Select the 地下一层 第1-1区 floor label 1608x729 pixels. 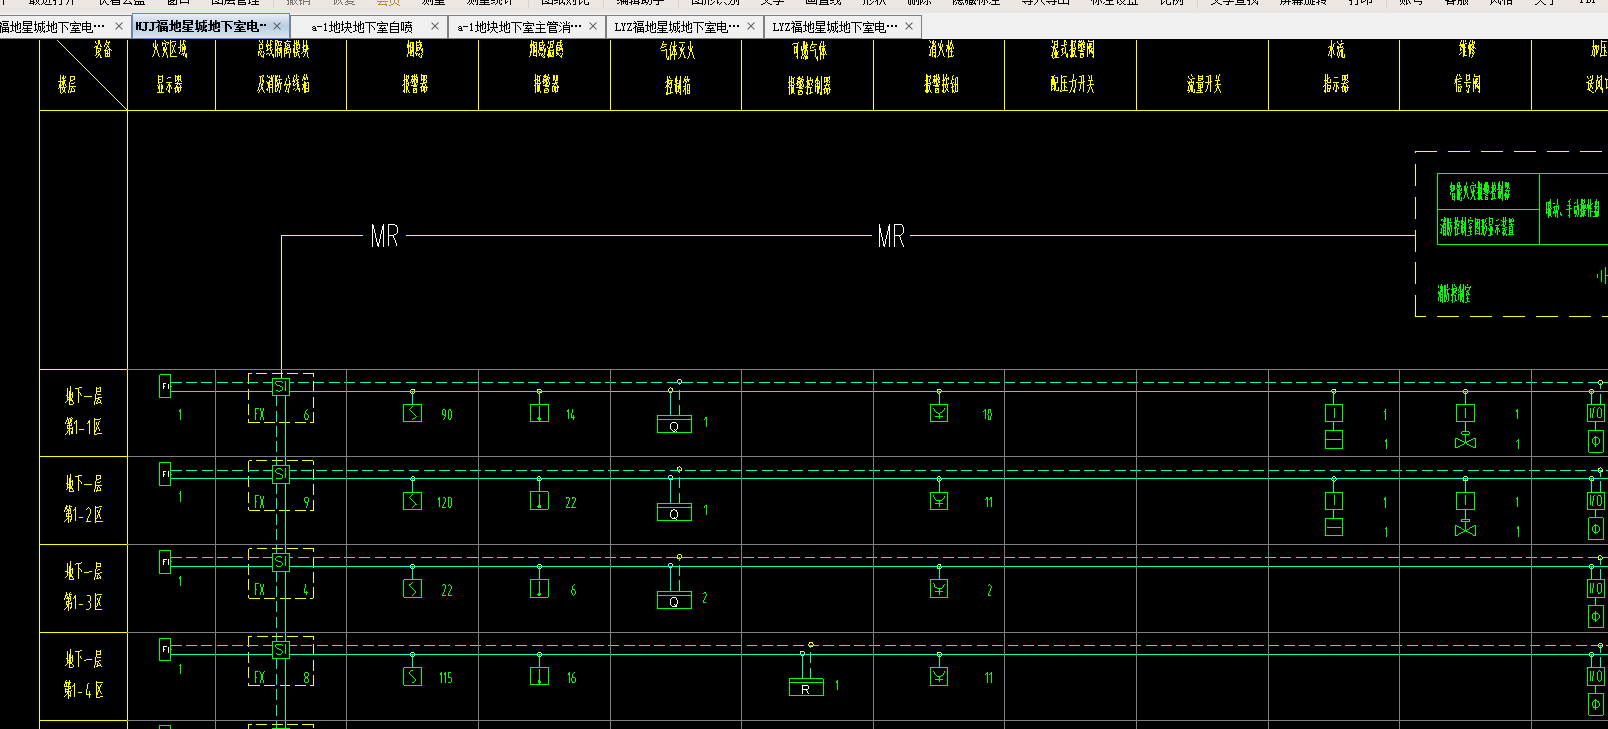[x=84, y=411]
